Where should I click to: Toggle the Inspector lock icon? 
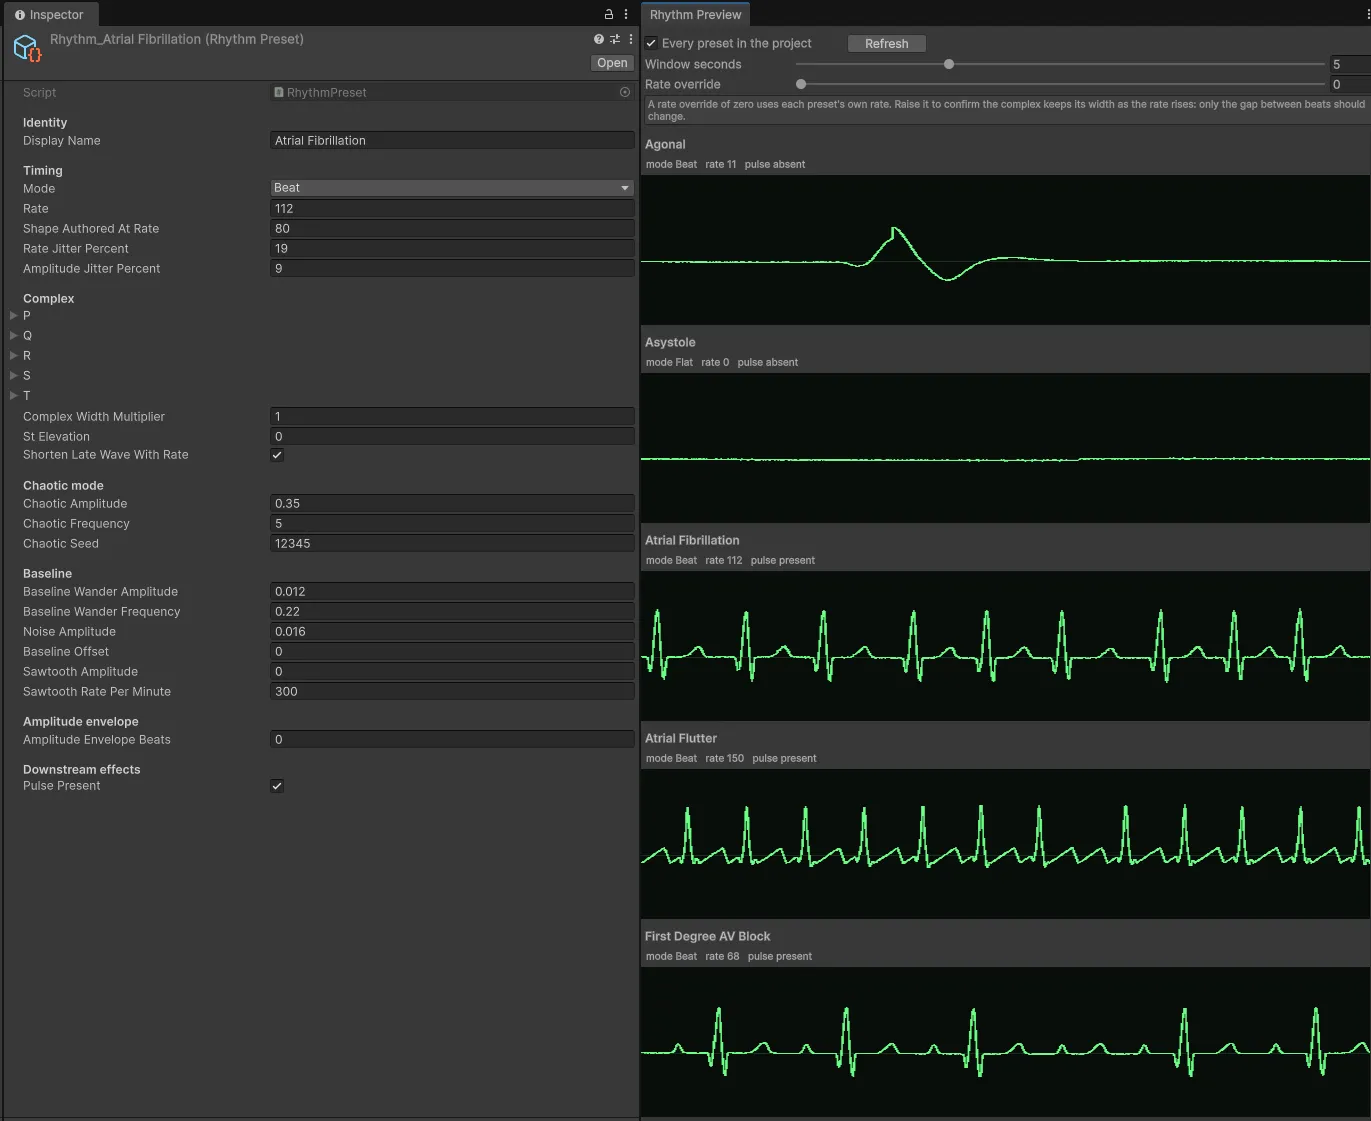click(608, 14)
